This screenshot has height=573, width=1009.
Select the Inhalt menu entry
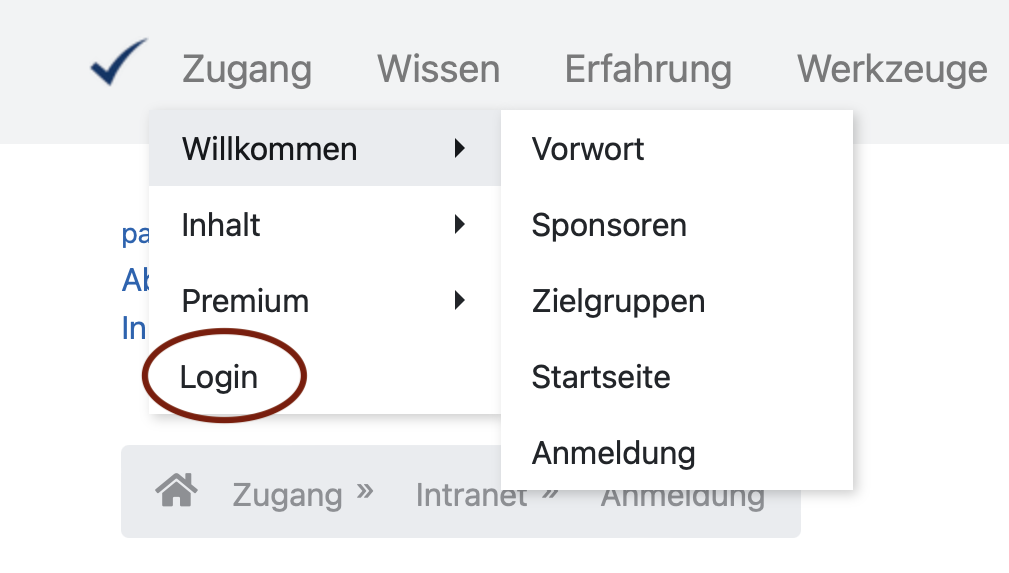click(221, 225)
